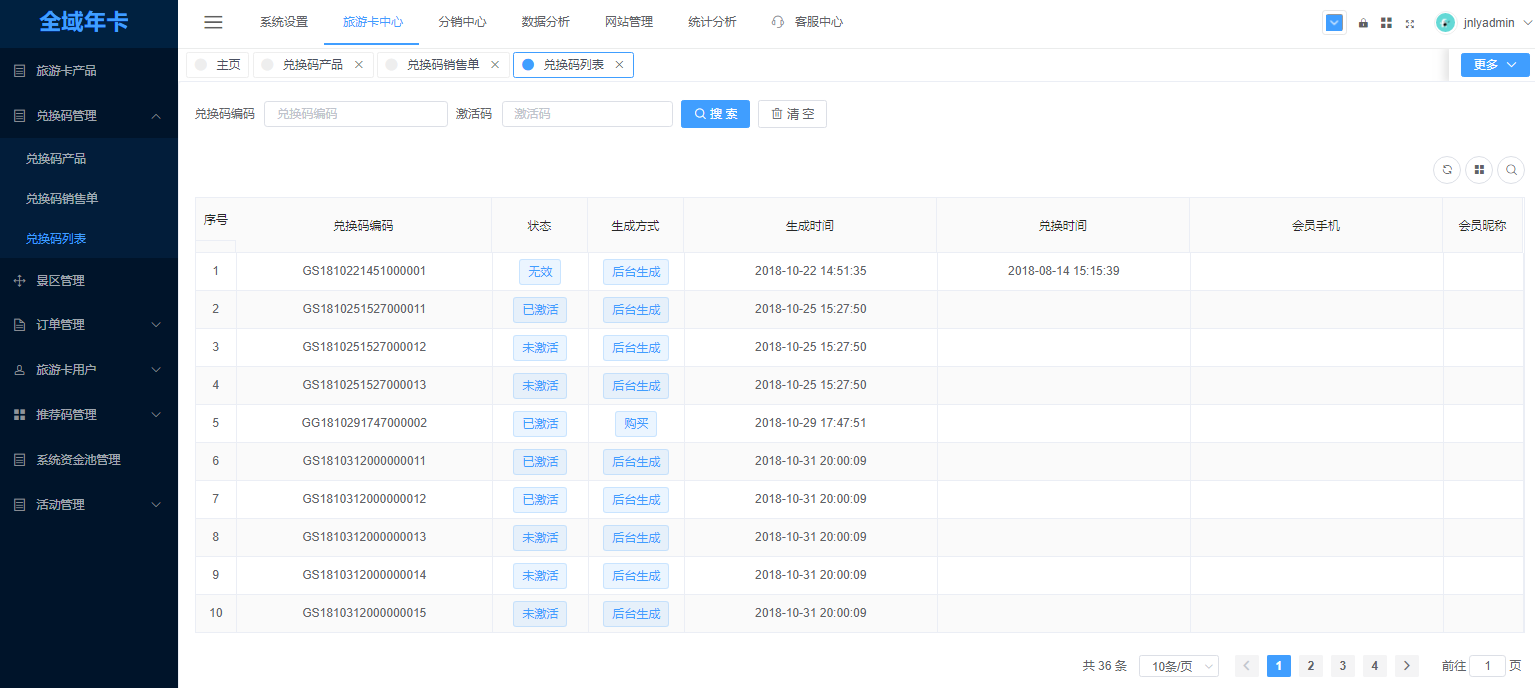This screenshot has width=1535, height=688.
Task: Go to the next page arrow
Action: tap(1407, 666)
